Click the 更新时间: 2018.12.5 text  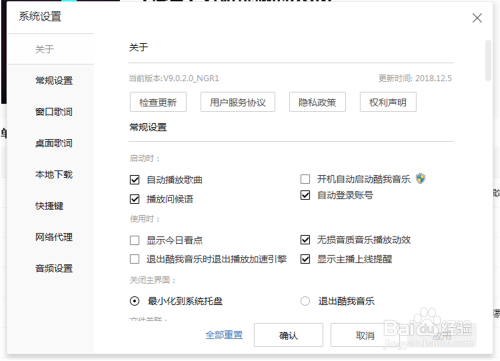coord(415,78)
